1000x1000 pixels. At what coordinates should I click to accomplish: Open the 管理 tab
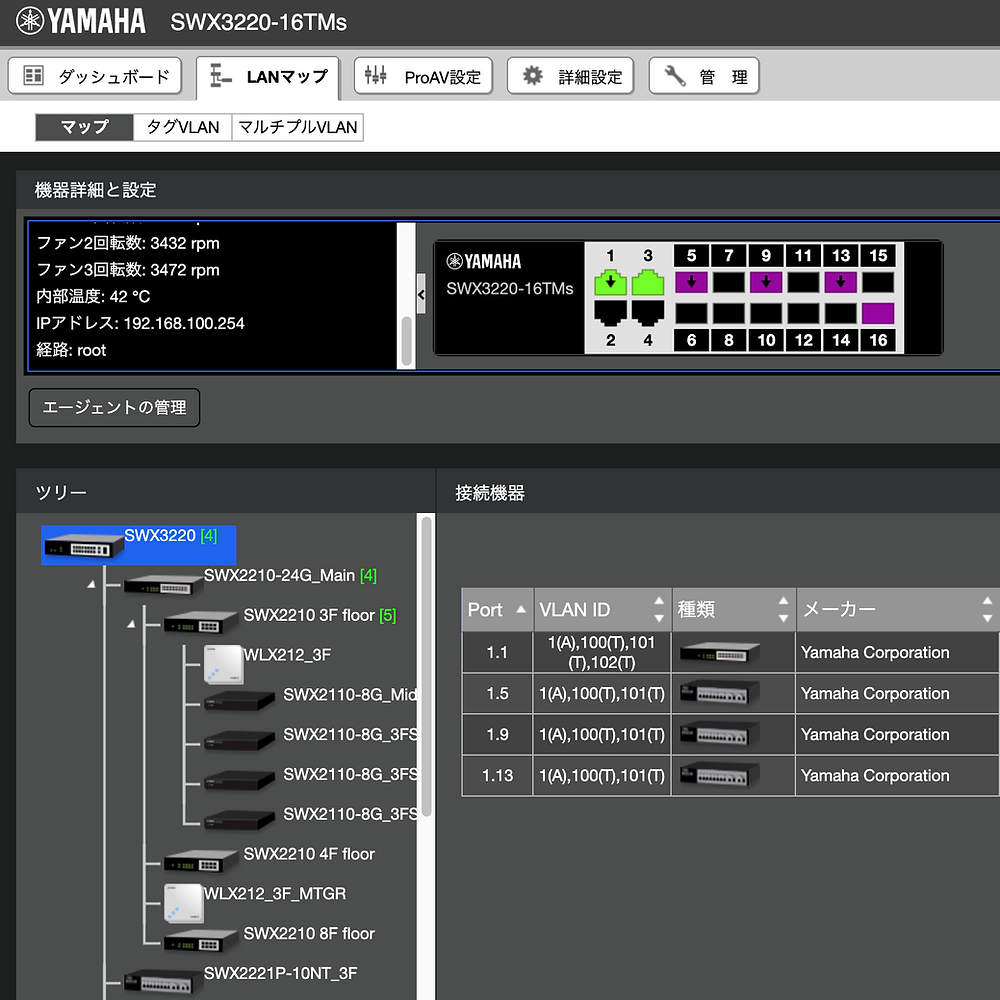(x=704, y=76)
